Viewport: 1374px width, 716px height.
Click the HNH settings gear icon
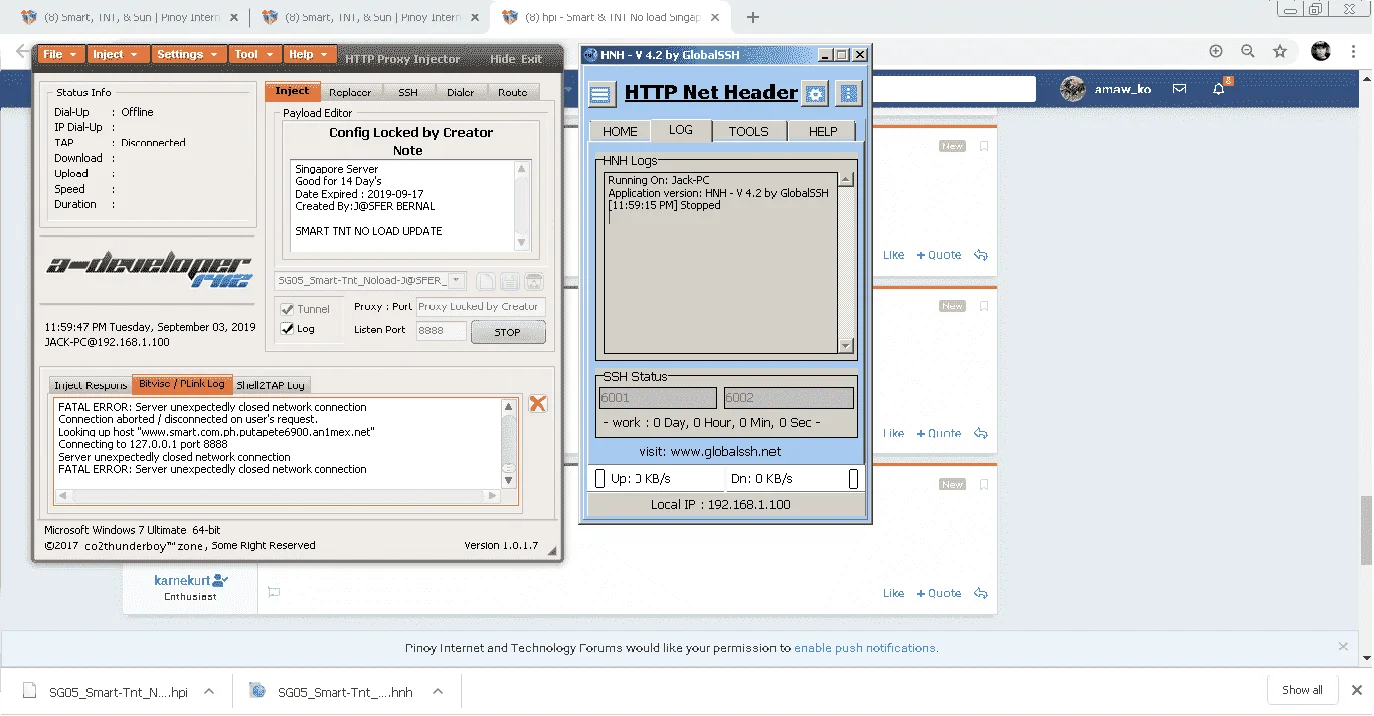(816, 94)
